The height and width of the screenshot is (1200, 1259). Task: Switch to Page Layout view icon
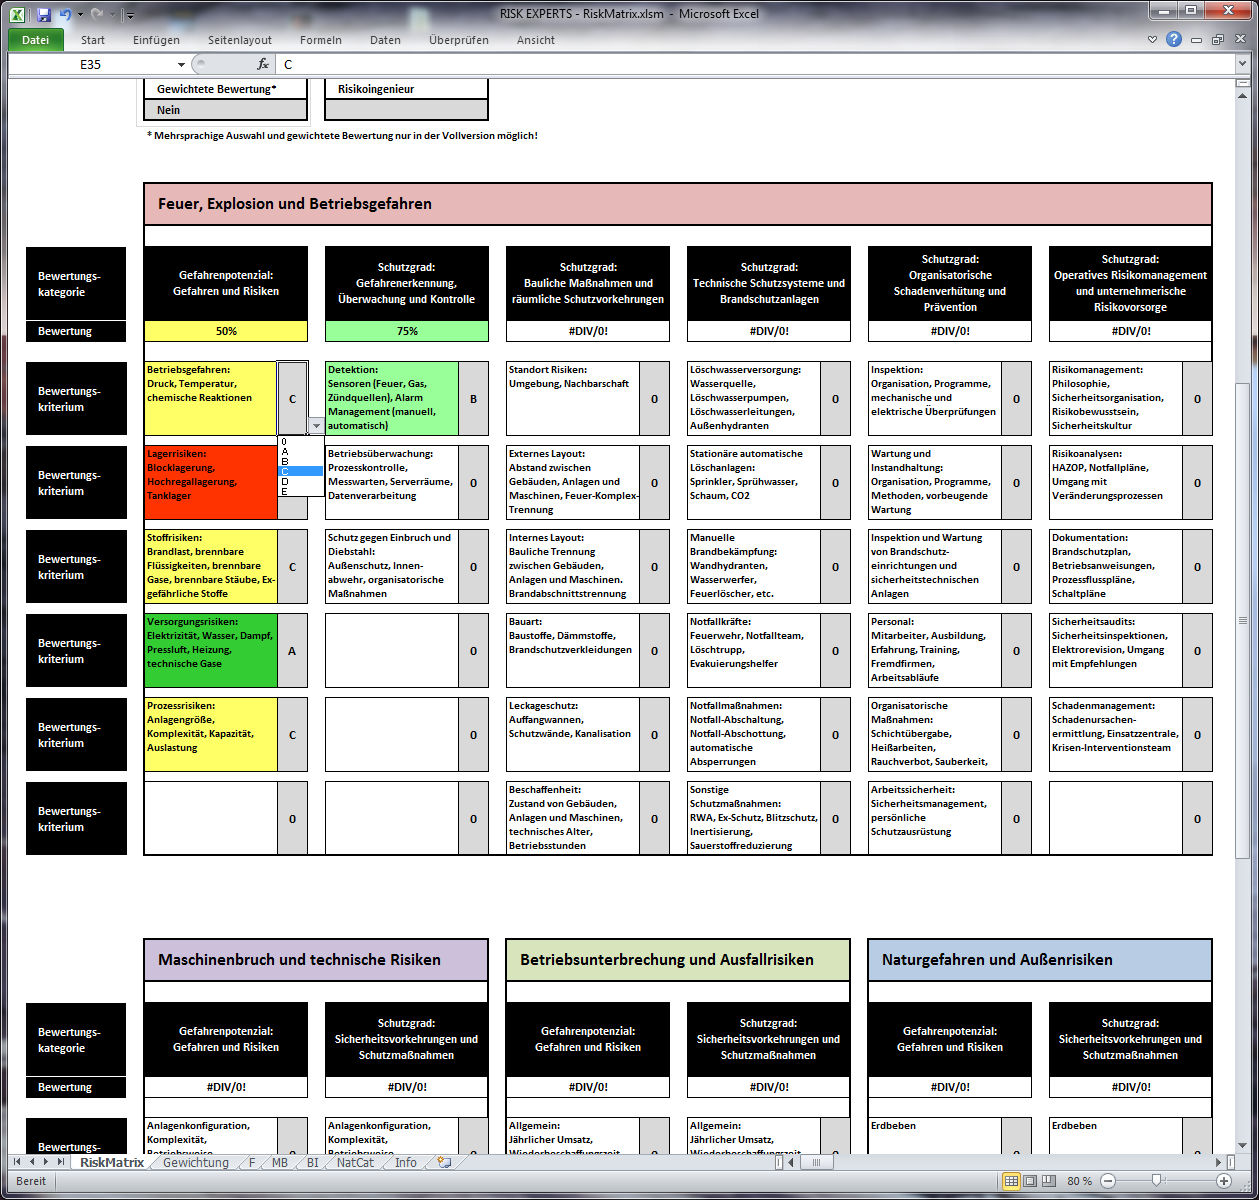(1031, 1181)
